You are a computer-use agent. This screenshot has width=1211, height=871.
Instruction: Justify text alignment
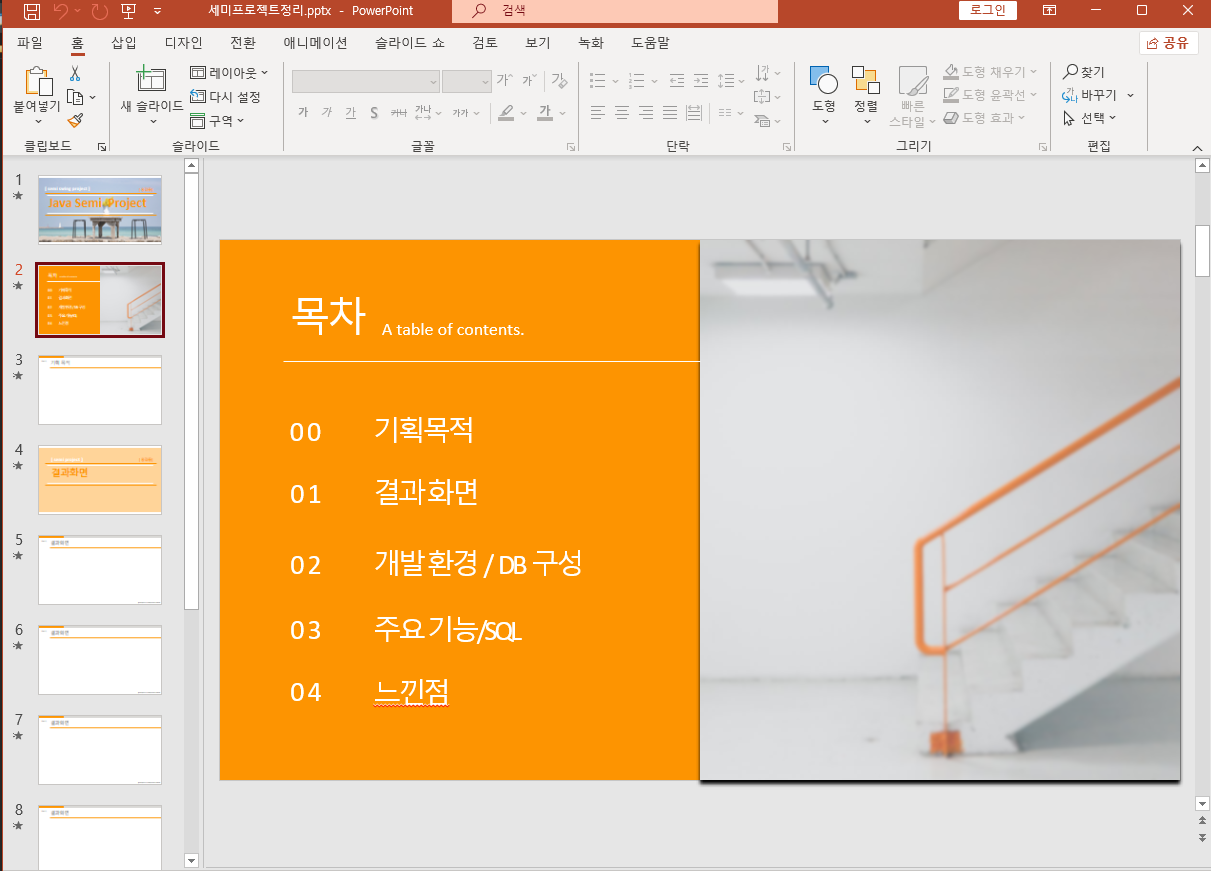pyautogui.click(x=670, y=113)
